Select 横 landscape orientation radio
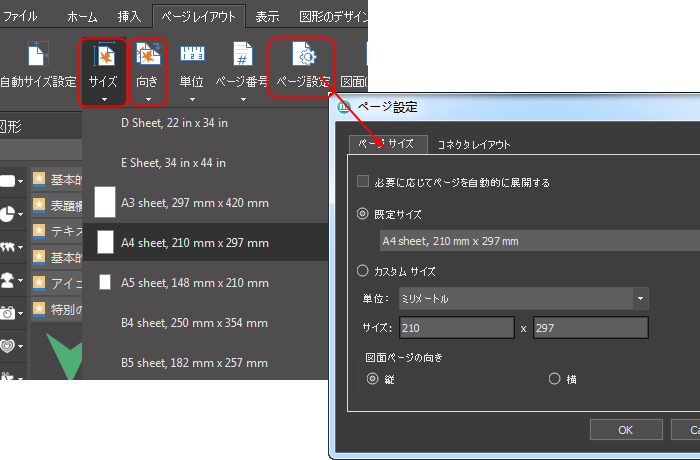 point(554,379)
